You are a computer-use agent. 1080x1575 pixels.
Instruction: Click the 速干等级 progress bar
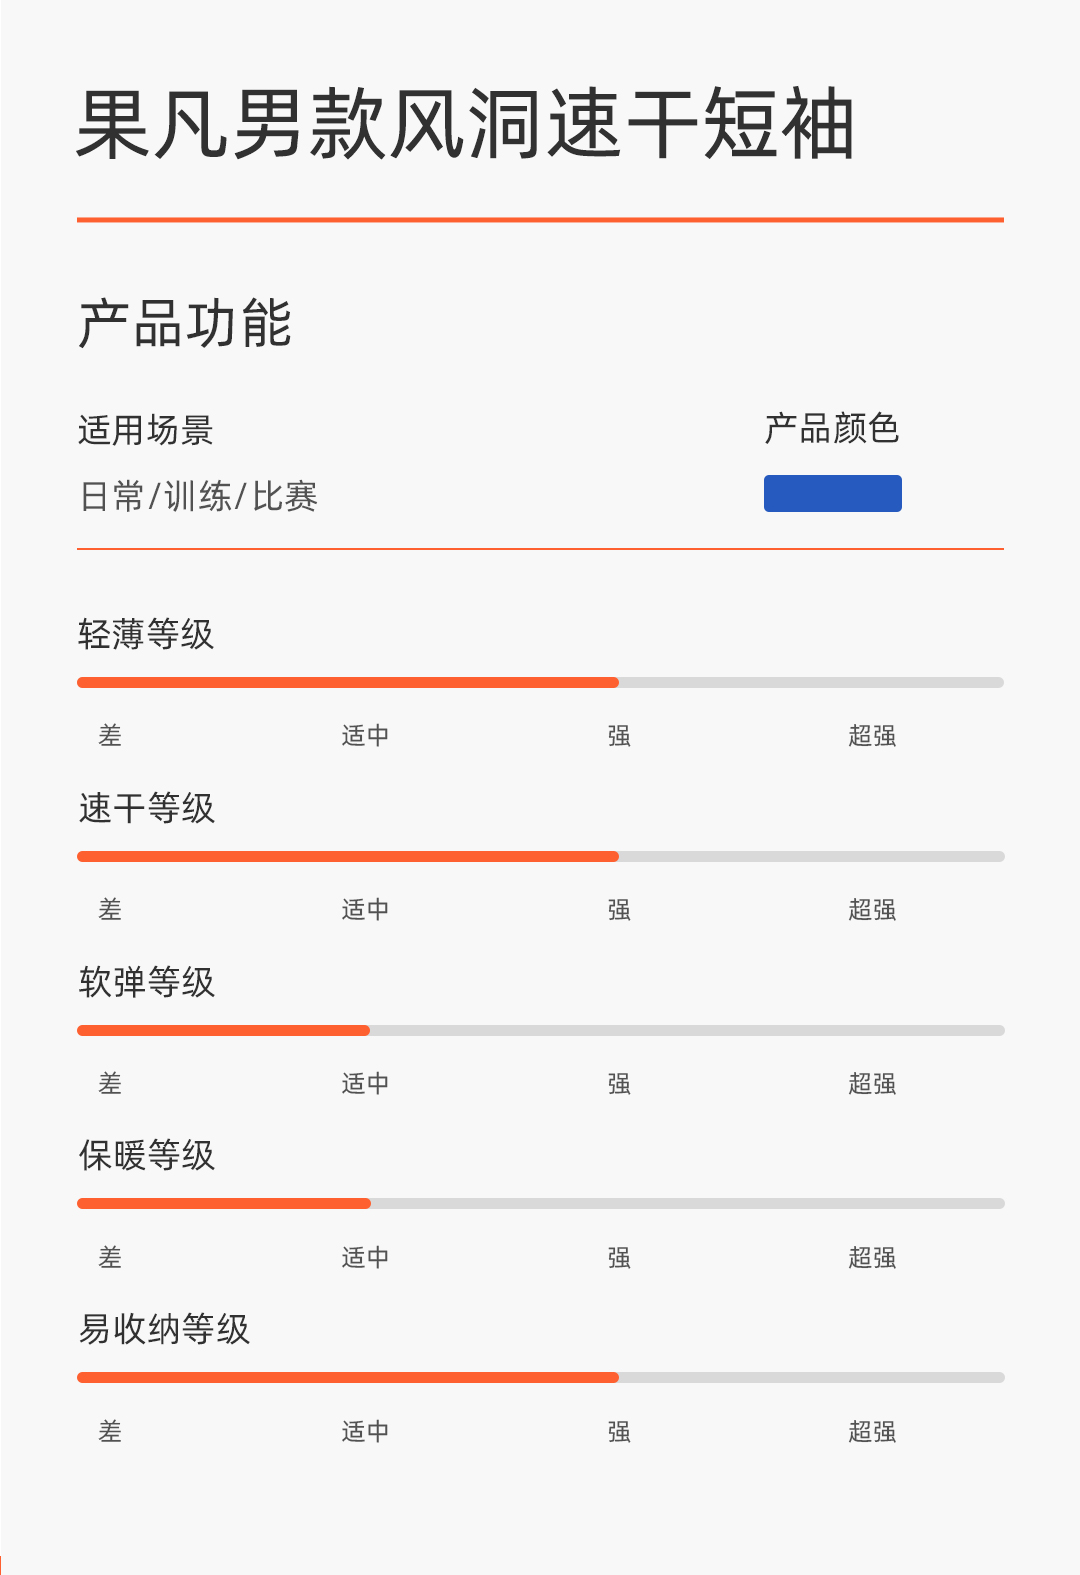point(540,857)
